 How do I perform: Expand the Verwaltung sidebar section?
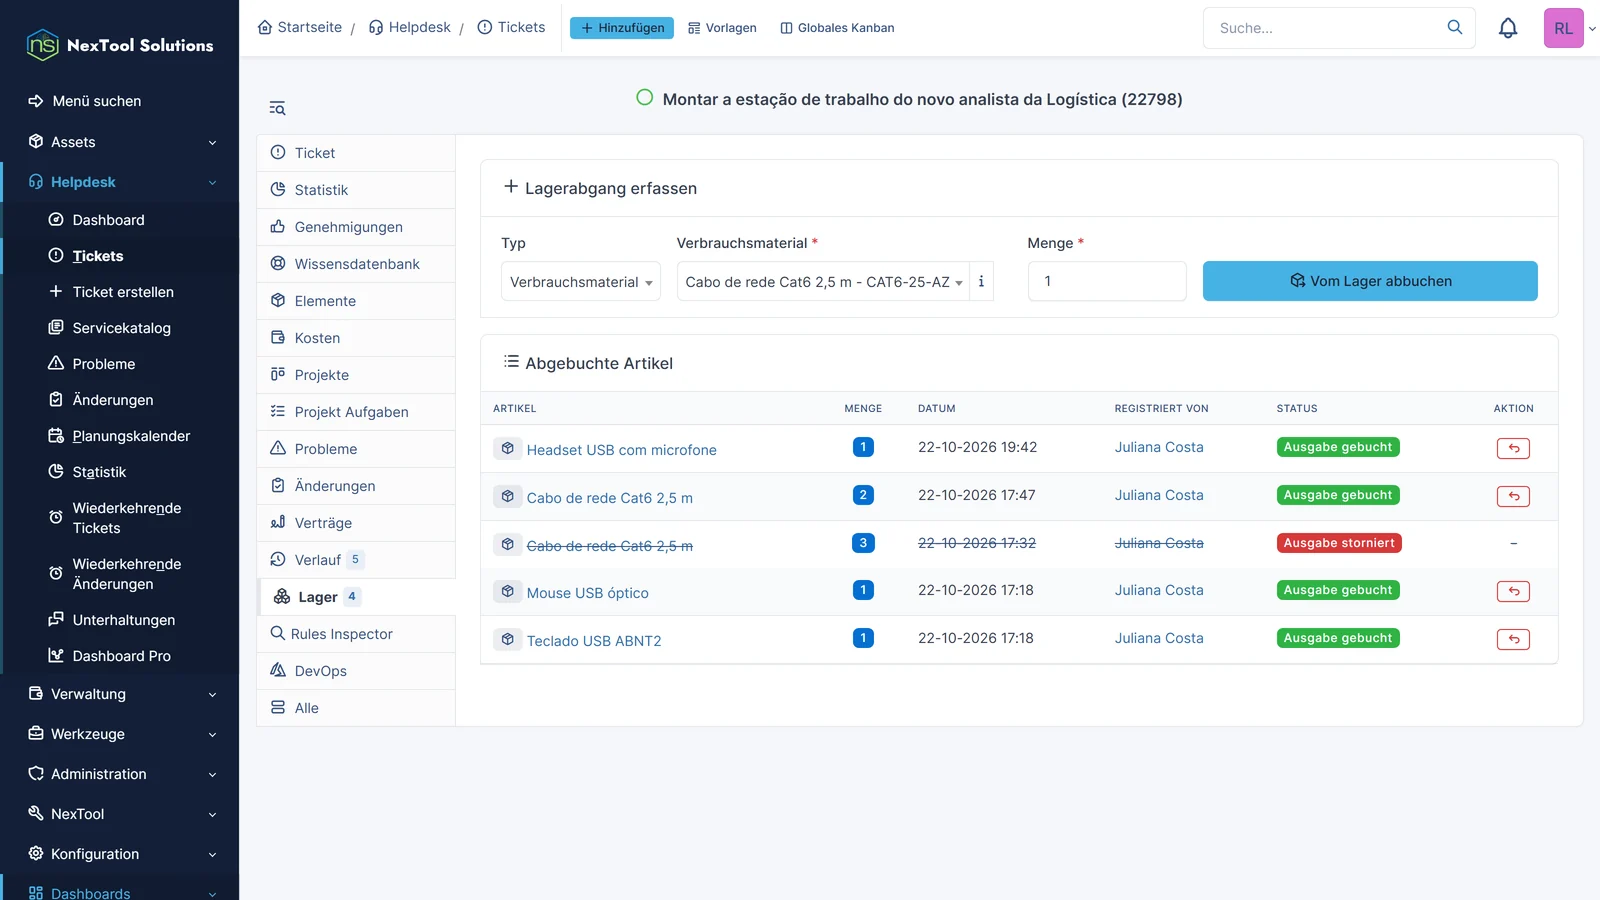click(x=120, y=694)
